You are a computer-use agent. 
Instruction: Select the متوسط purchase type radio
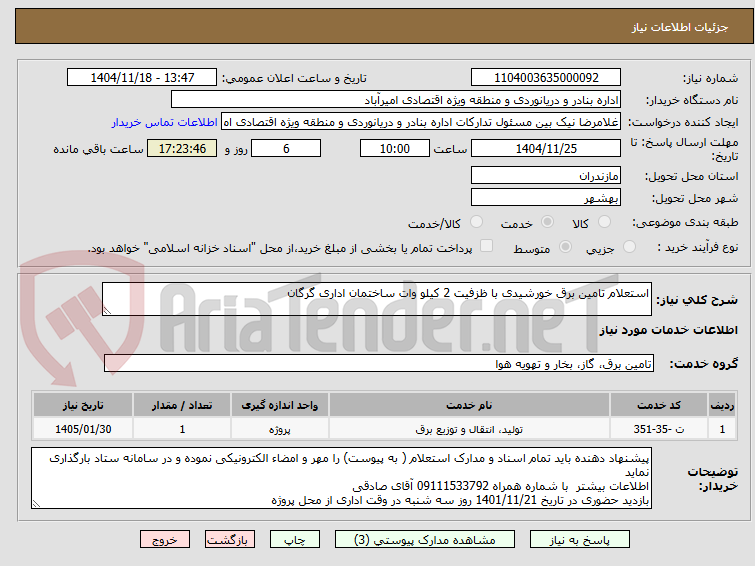[565, 247]
